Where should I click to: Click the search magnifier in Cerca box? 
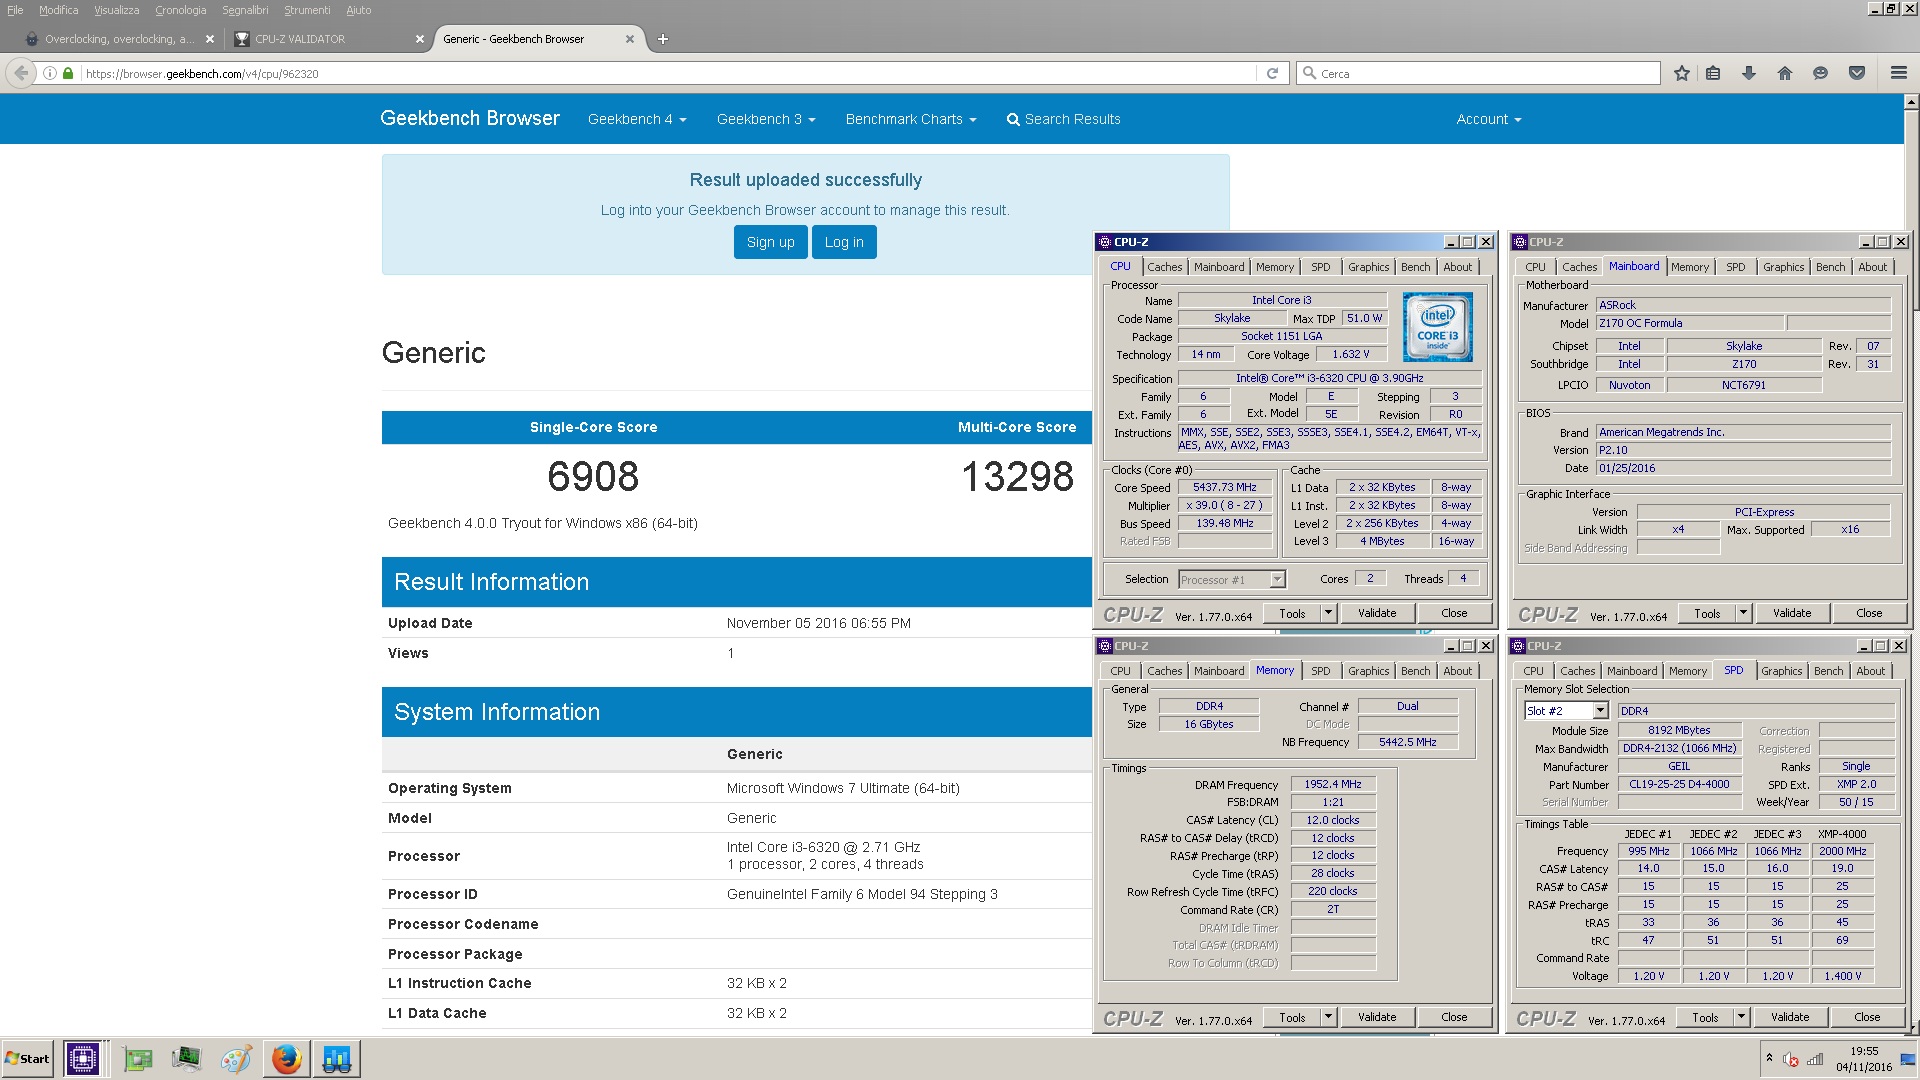(x=1309, y=73)
